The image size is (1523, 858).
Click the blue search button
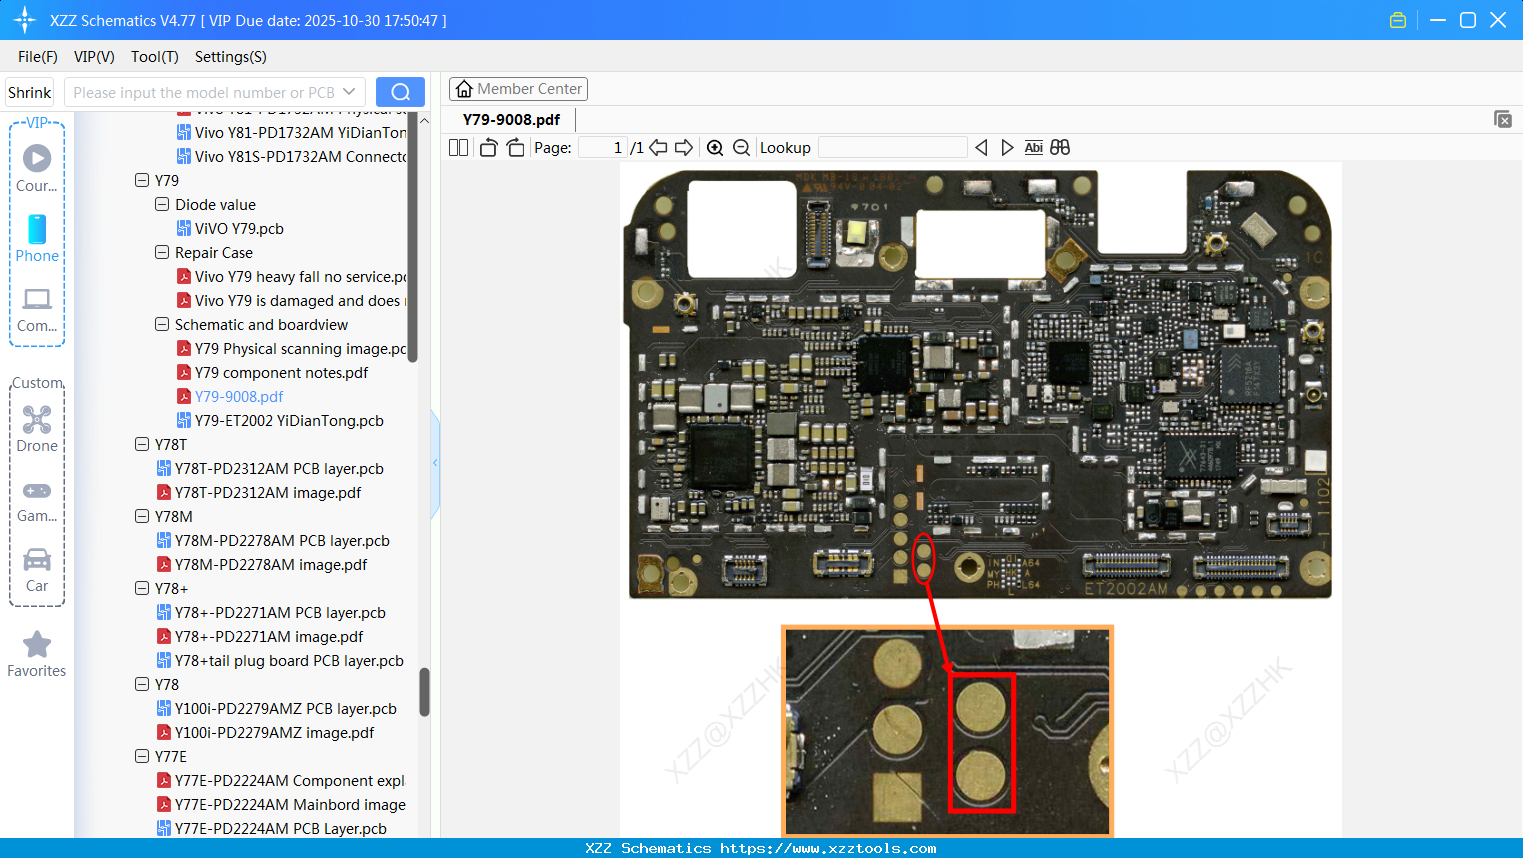tap(400, 92)
